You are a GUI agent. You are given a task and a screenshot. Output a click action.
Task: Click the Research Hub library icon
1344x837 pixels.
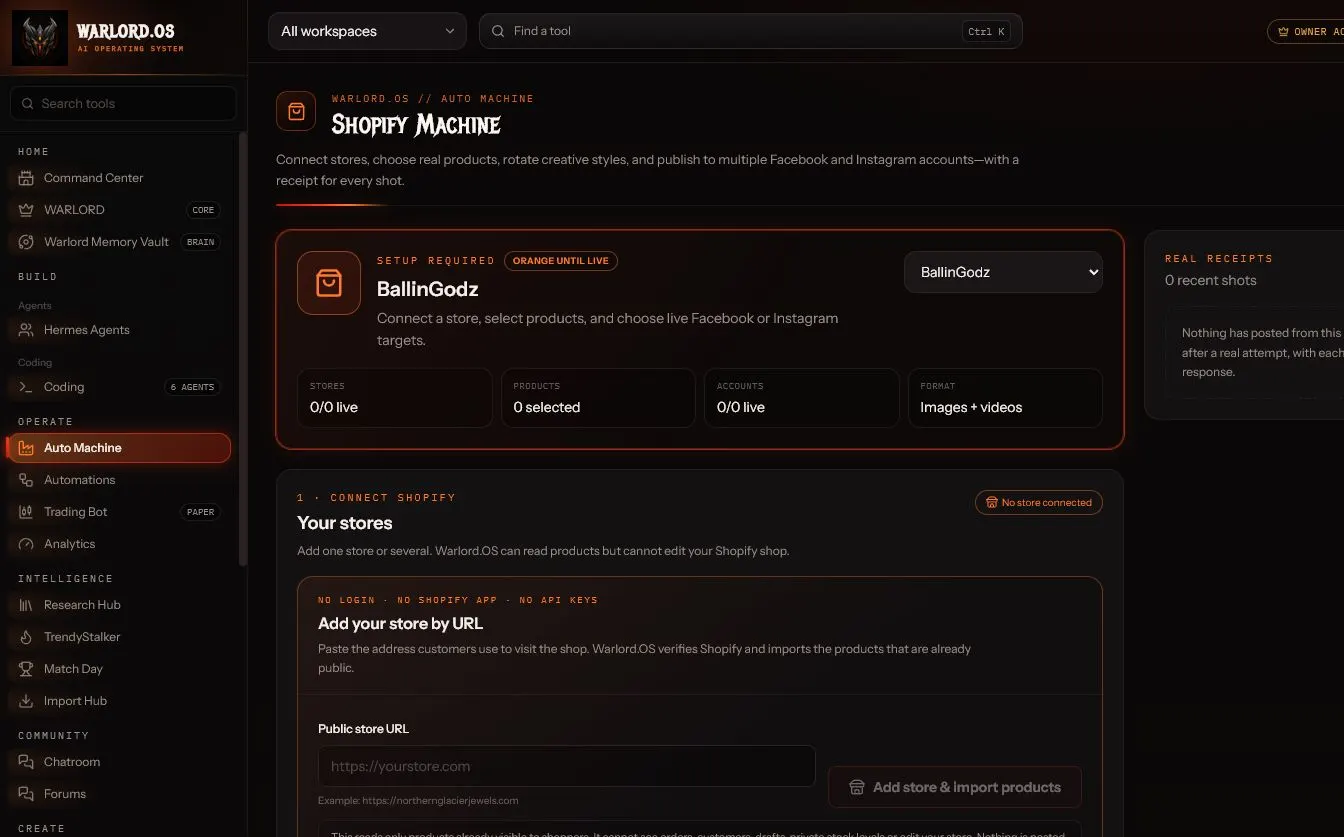(26, 605)
